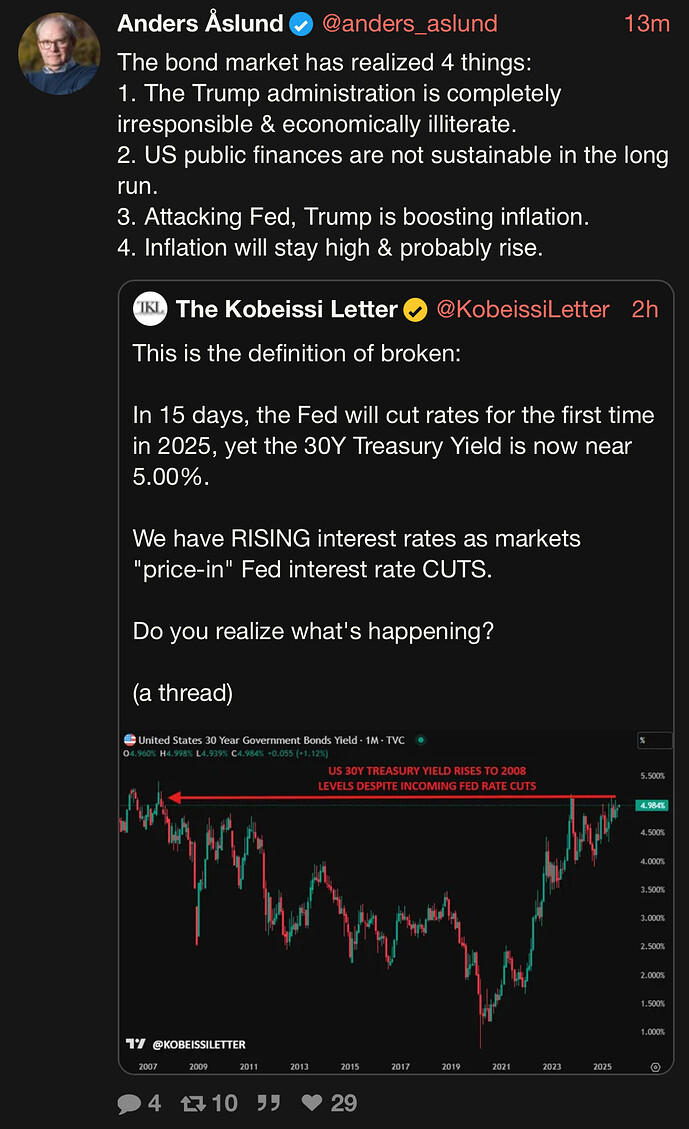Click the 13m post timestamp
Screen dimensions: 689x1129
[x=646, y=23]
